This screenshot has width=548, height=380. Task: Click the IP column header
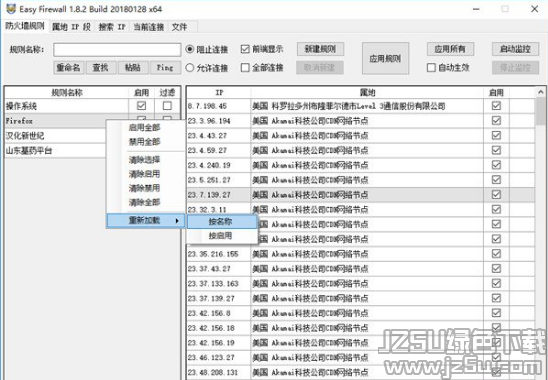point(219,93)
